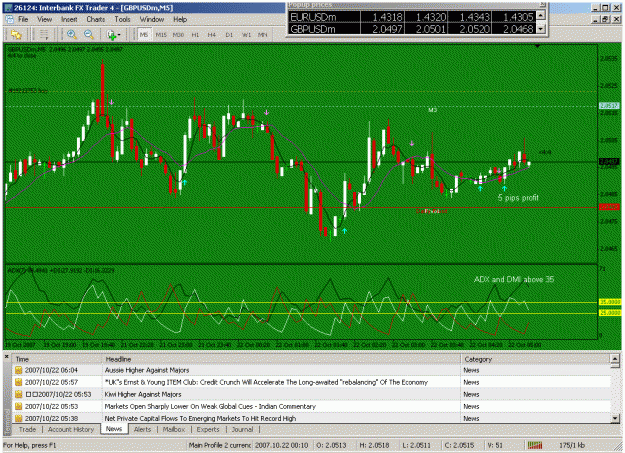625x453 pixels.
Task: Open 'Markets Open Sharply Lower' Indian Commentary headline
Action: [x=210, y=406]
